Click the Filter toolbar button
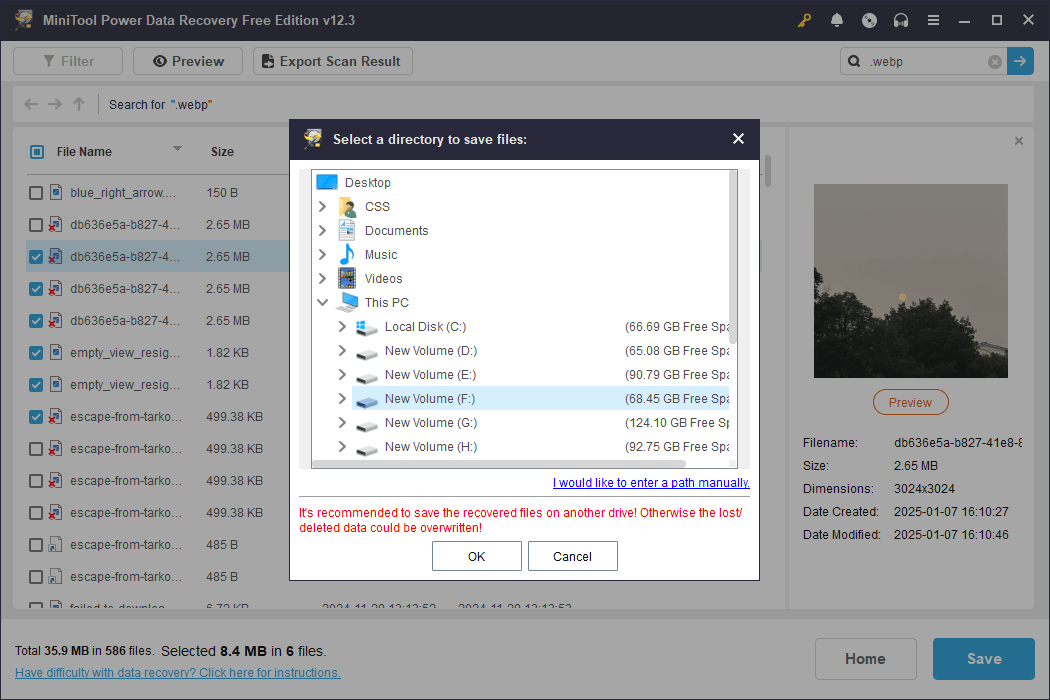The image size is (1050, 700). (68, 61)
